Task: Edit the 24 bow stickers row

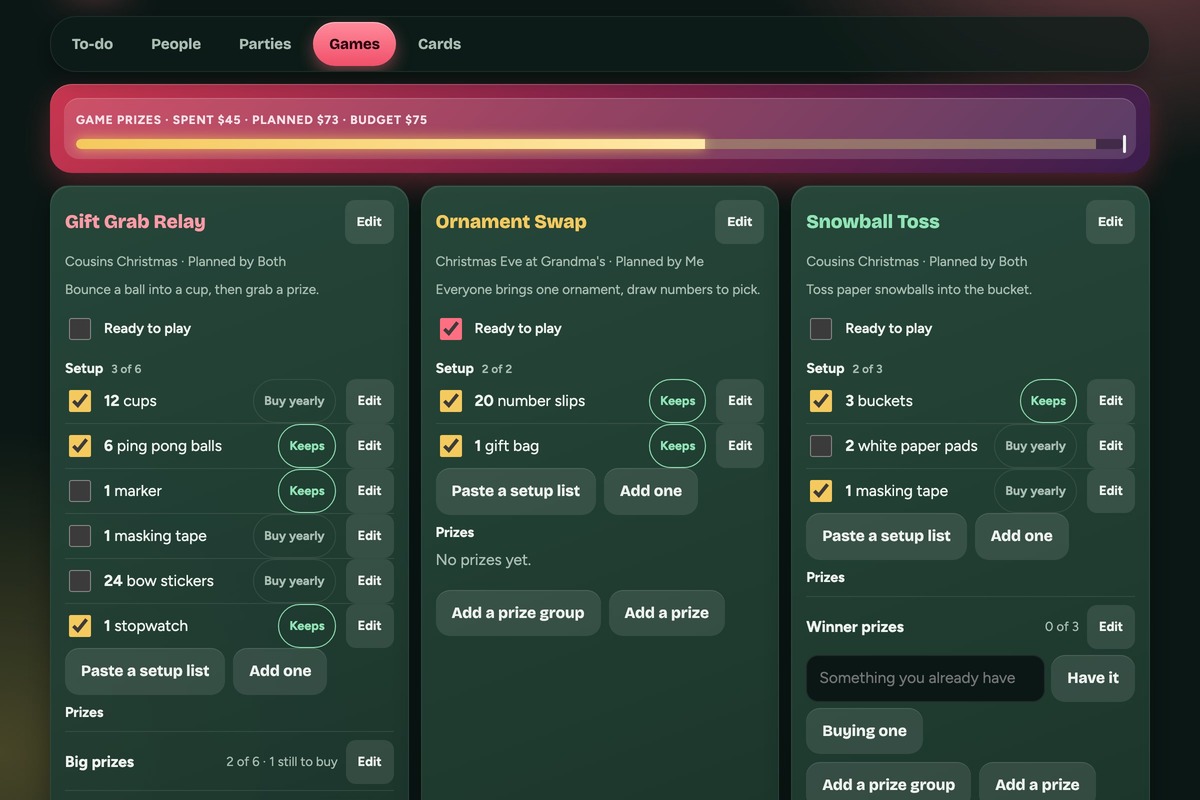Action: pyautogui.click(x=369, y=581)
